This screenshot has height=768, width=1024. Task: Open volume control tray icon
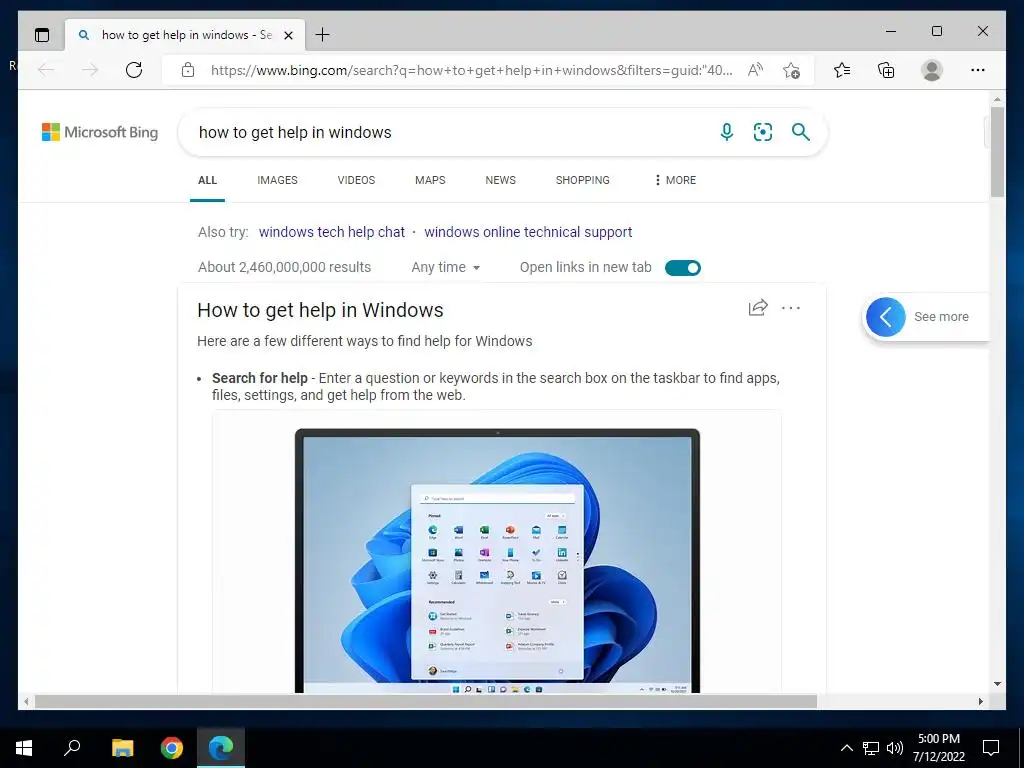(895, 748)
